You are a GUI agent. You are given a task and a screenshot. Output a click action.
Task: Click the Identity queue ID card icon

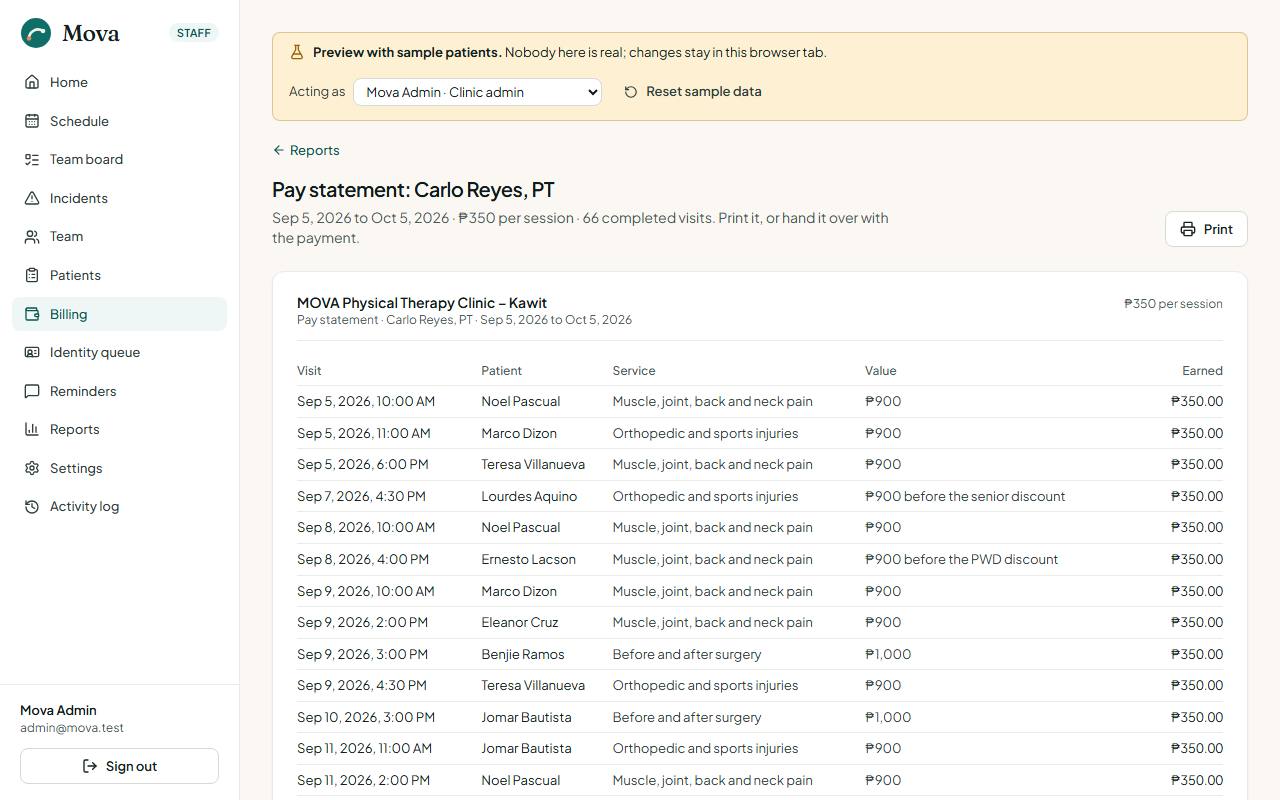pos(32,352)
